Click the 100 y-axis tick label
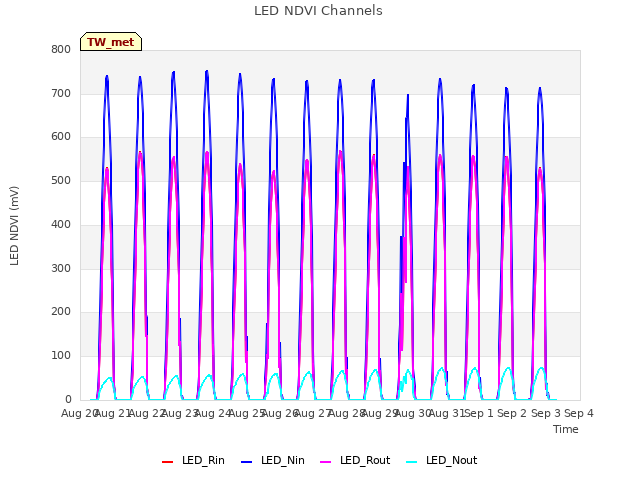 [61, 356]
